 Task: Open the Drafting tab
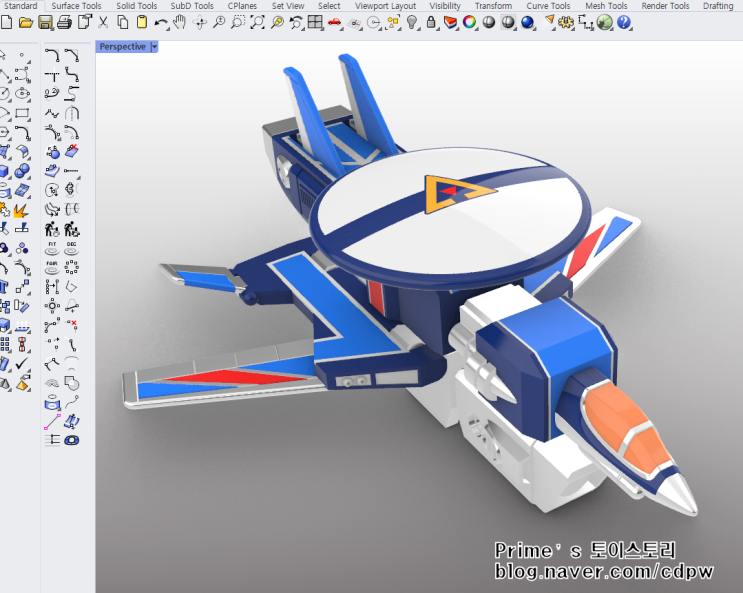[x=718, y=6]
